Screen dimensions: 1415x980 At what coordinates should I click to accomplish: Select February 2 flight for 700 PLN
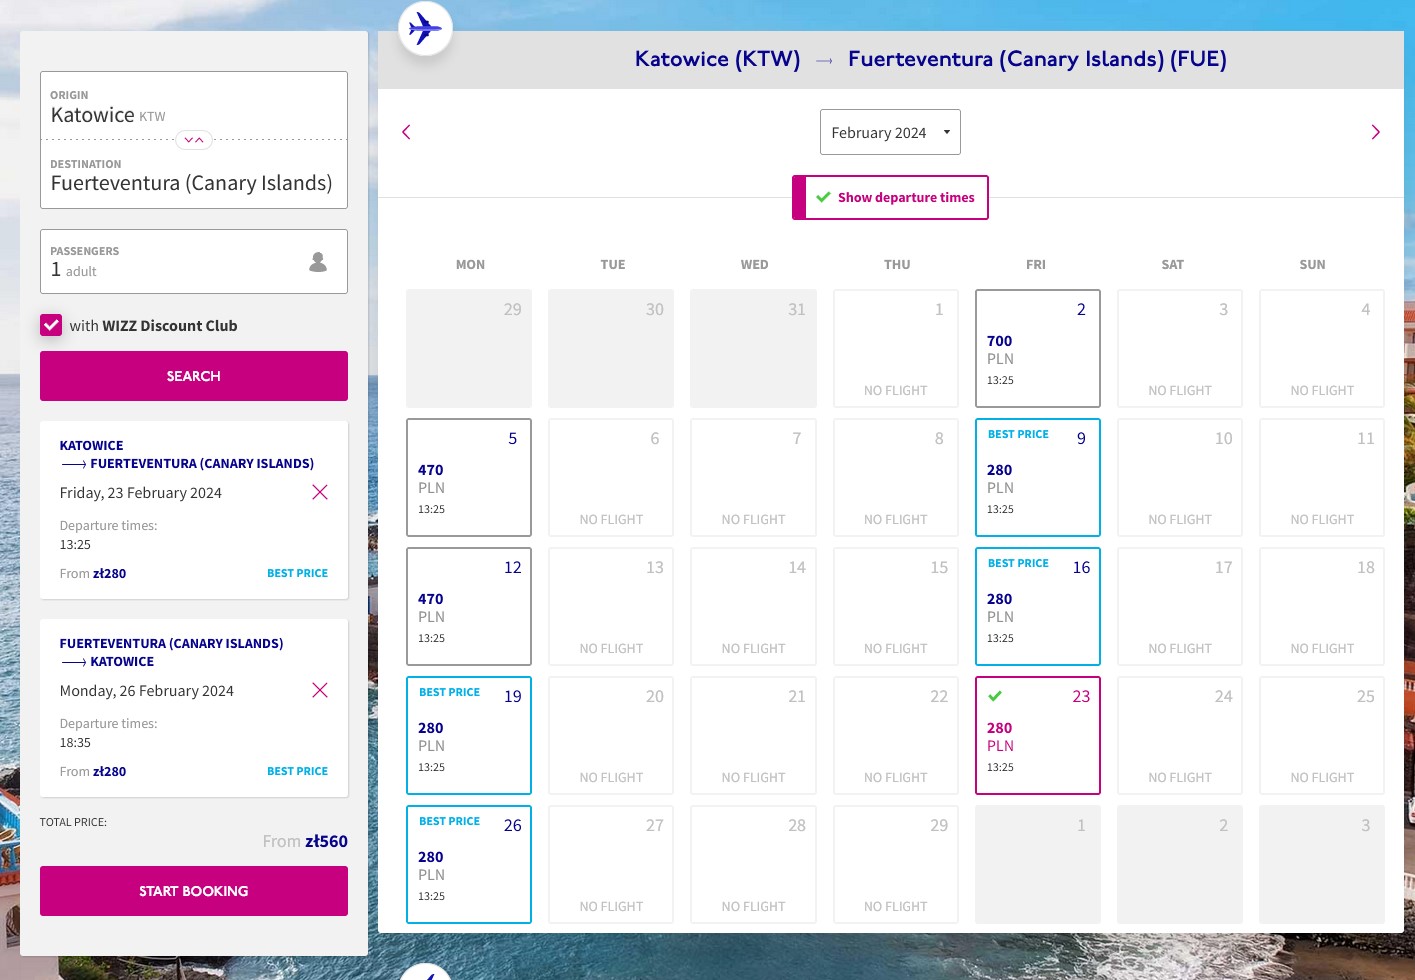[x=1038, y=348]
